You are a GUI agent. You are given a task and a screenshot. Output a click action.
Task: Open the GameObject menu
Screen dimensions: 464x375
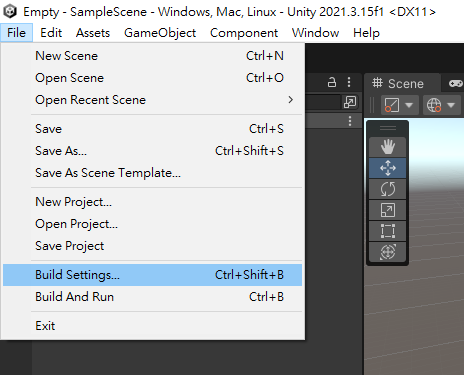(160, 33)
